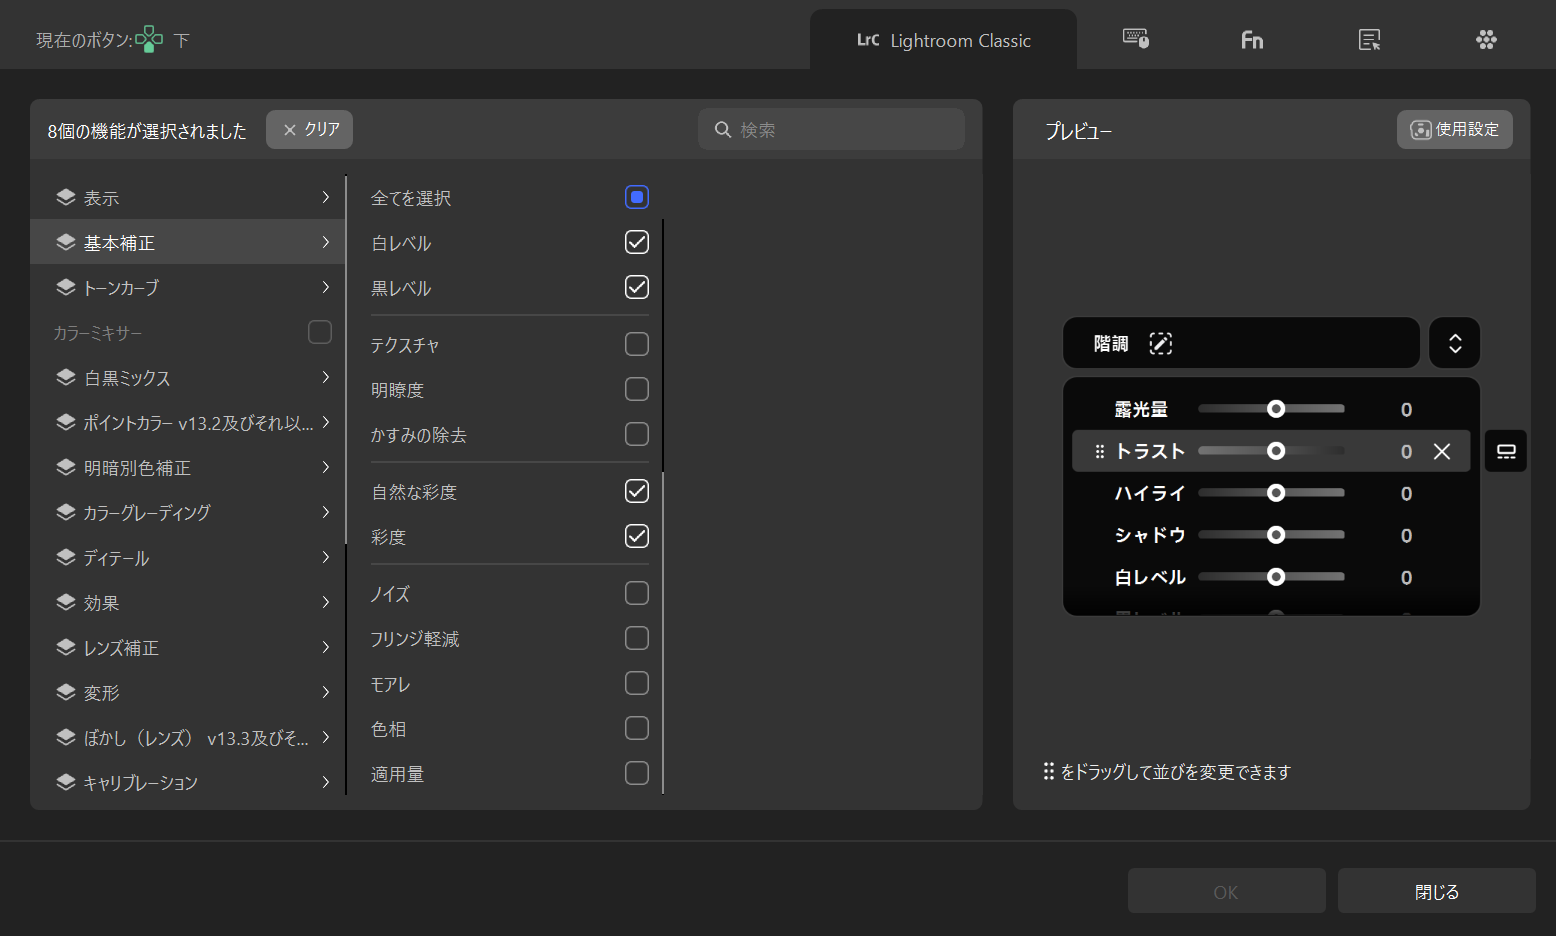Click the up-down arrows beside 階調
The height and width of the screenshot is (936, 1556).
1454,344
